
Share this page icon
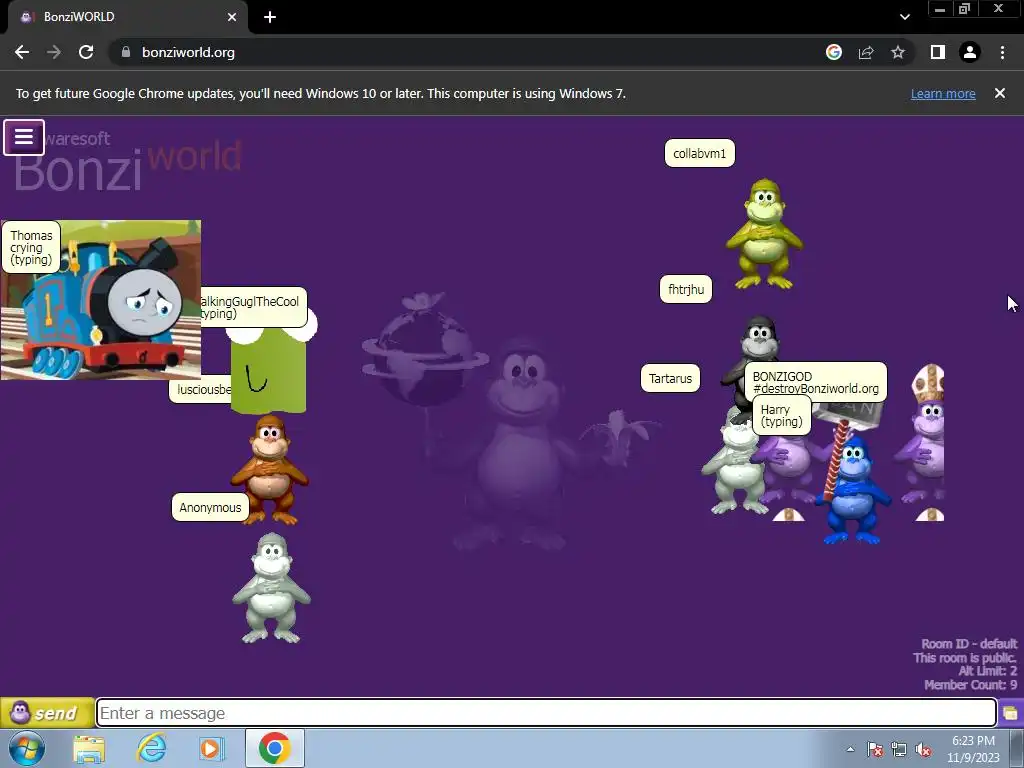click(x=866, y=52)
